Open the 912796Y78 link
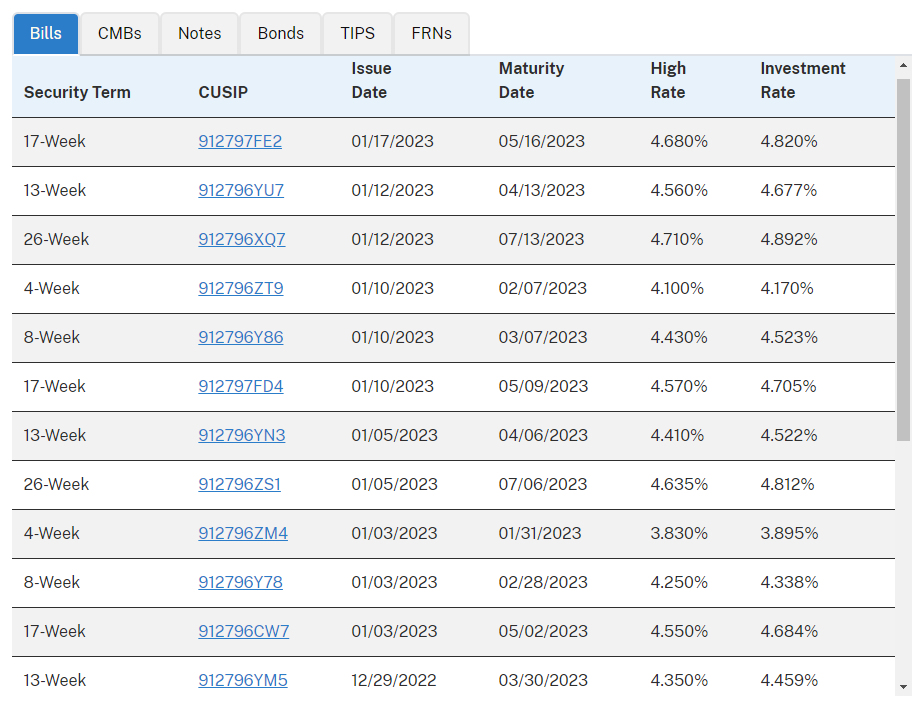The width and height of the screenshot is (918, 706). pyautogui.click(x=241, y=582)
